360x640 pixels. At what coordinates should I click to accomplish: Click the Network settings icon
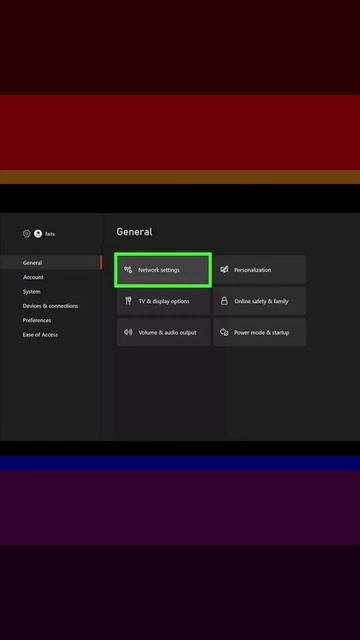(x=128, y=270)
